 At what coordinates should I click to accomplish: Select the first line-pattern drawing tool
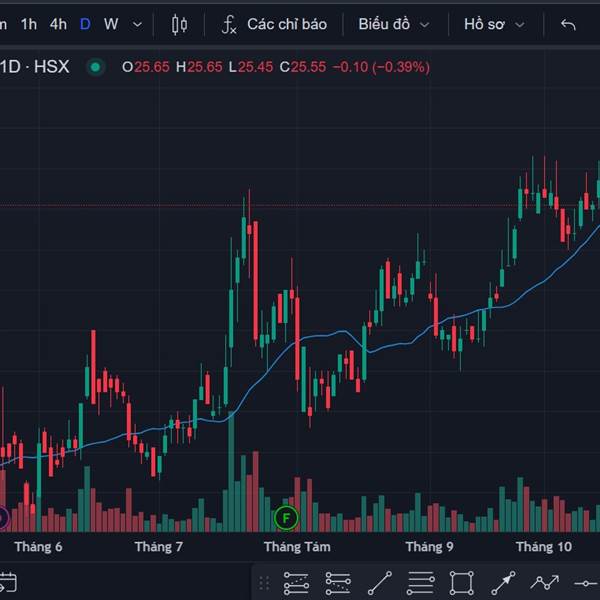coord(296,583)
